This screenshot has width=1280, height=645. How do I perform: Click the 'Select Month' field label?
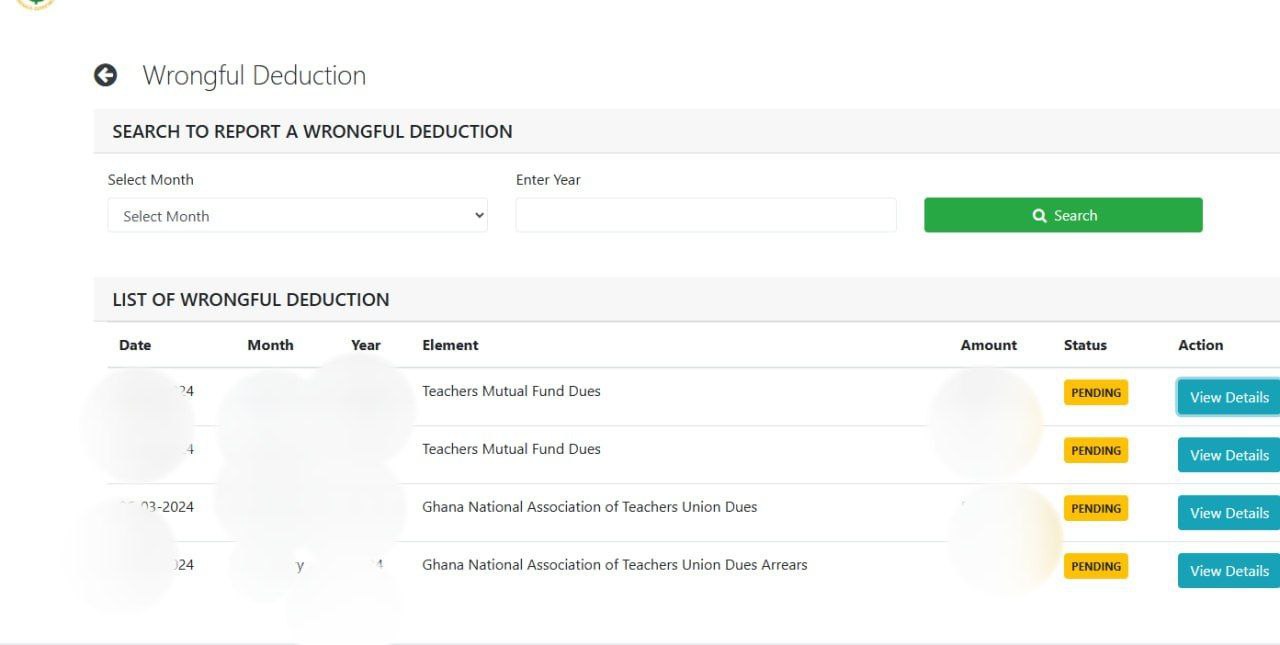[x=151, y=180]
